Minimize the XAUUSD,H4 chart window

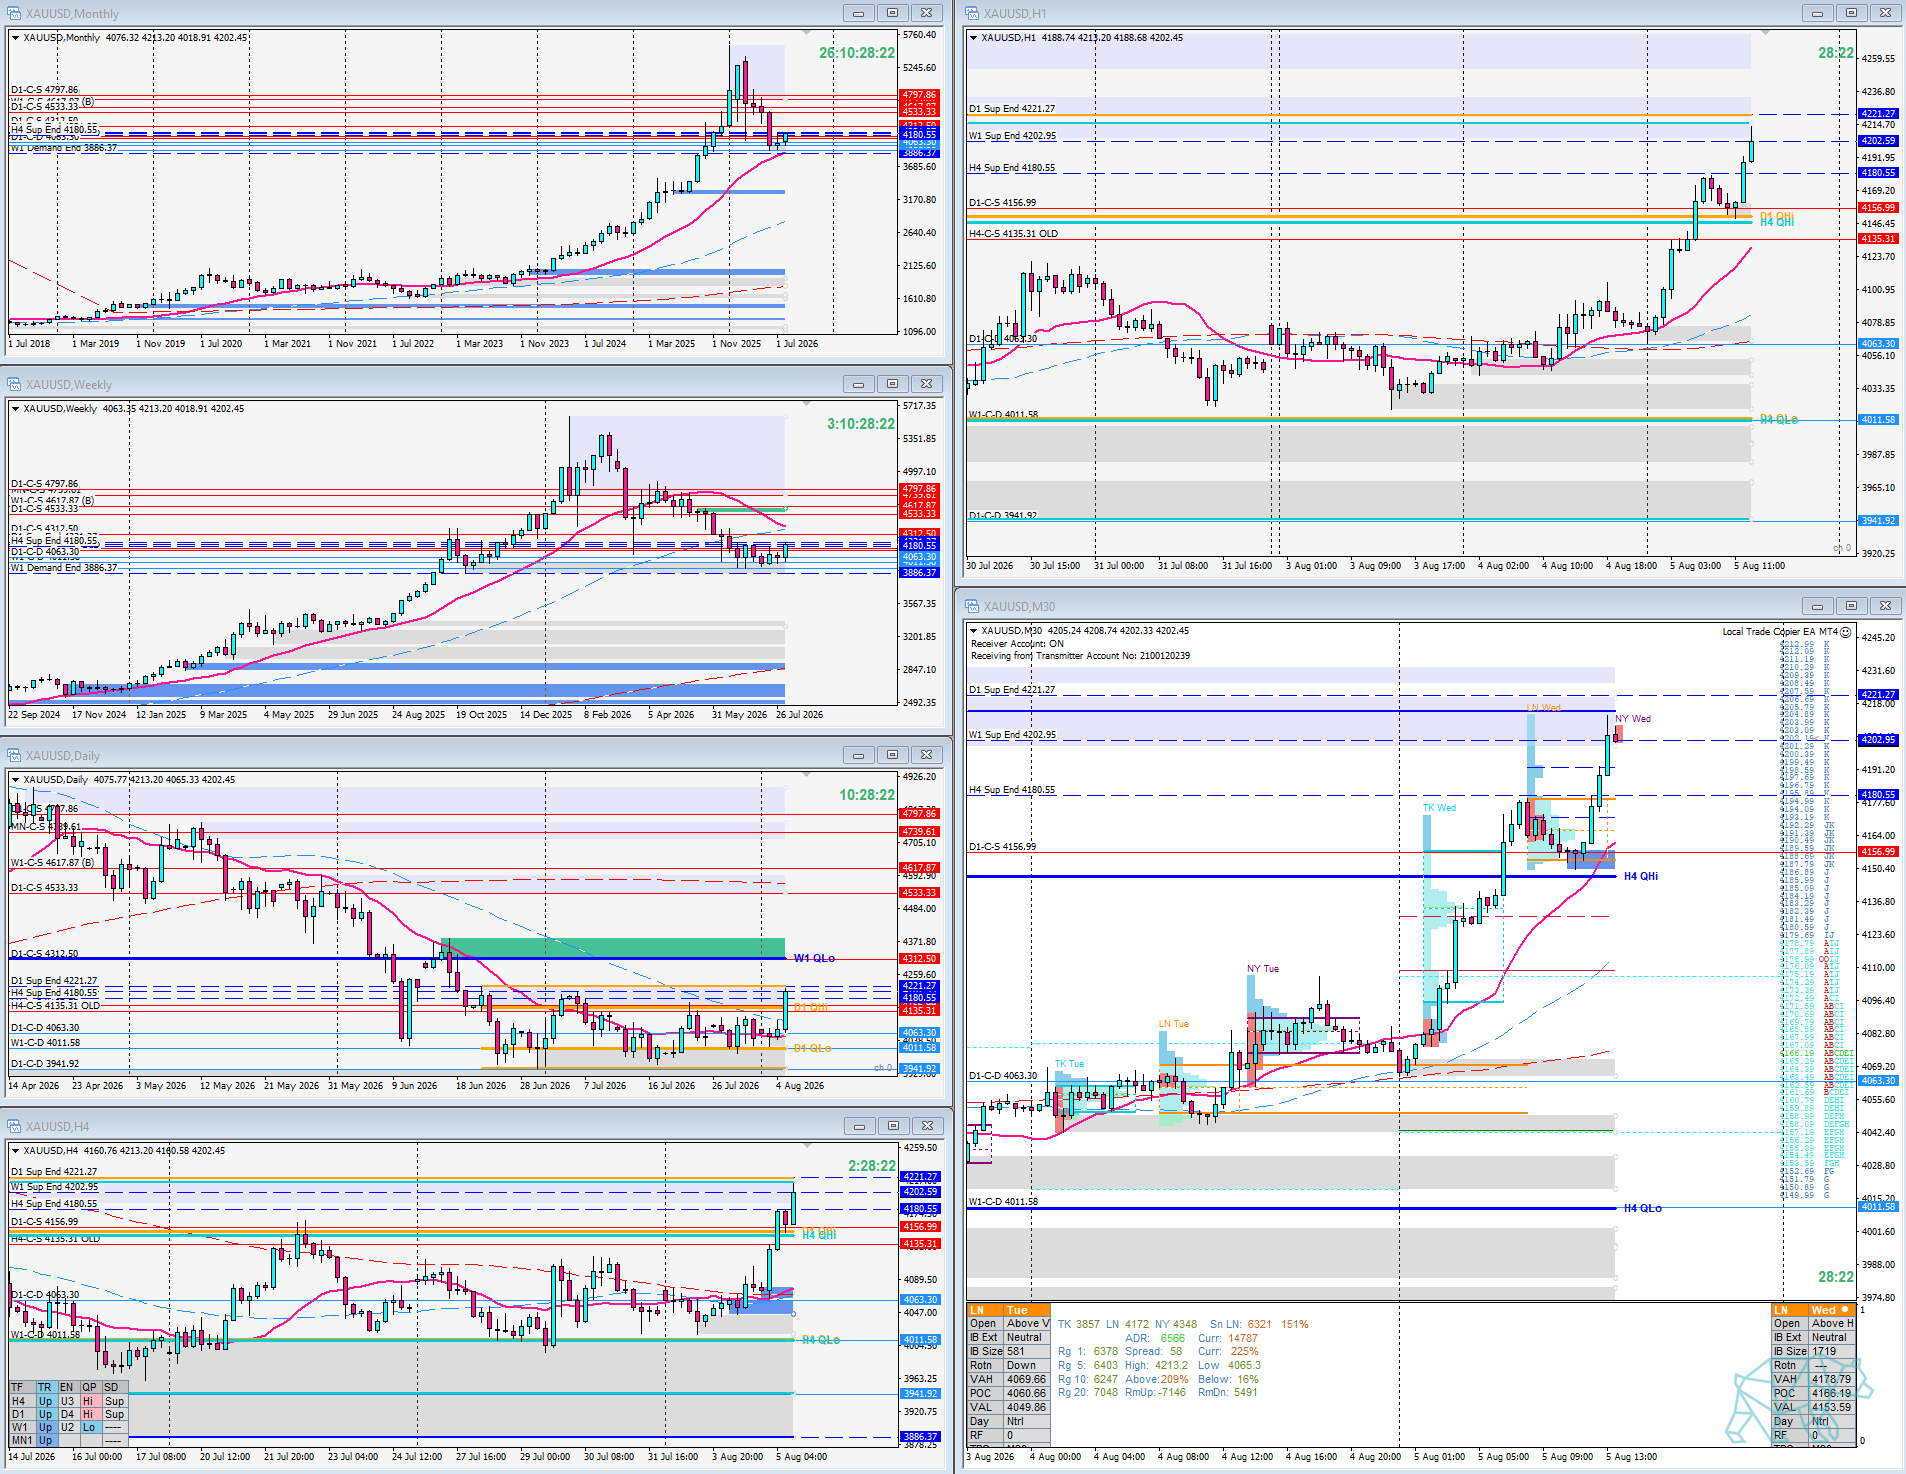(x=858, y=1126)
